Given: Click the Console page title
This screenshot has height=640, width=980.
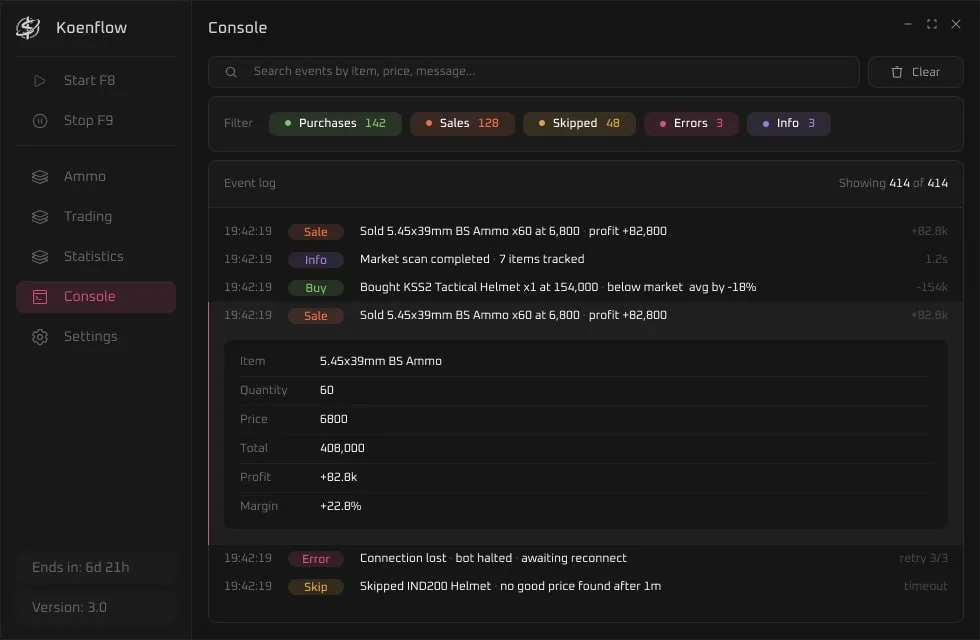Looking at the screenshot, I should pos(238,28).
